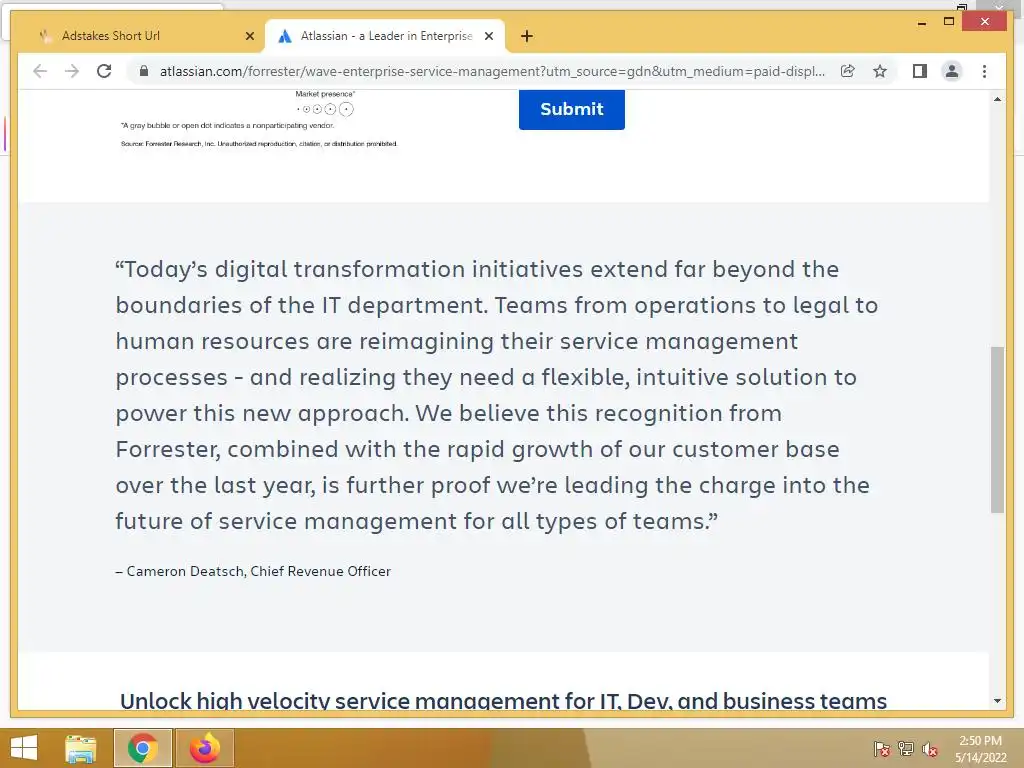Open the Chrome side panel
The image size is (1024, 768).
point(920,71)
